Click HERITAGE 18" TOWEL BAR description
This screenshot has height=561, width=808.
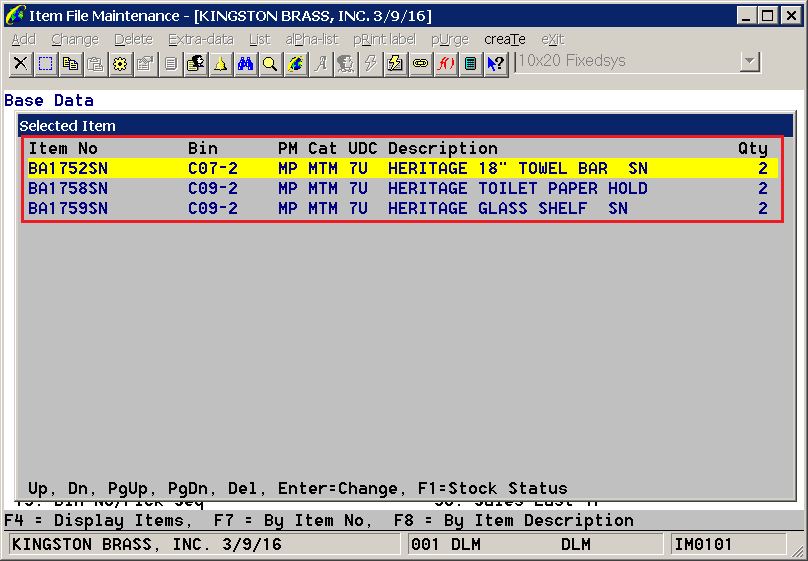click(x=518, y=168)
